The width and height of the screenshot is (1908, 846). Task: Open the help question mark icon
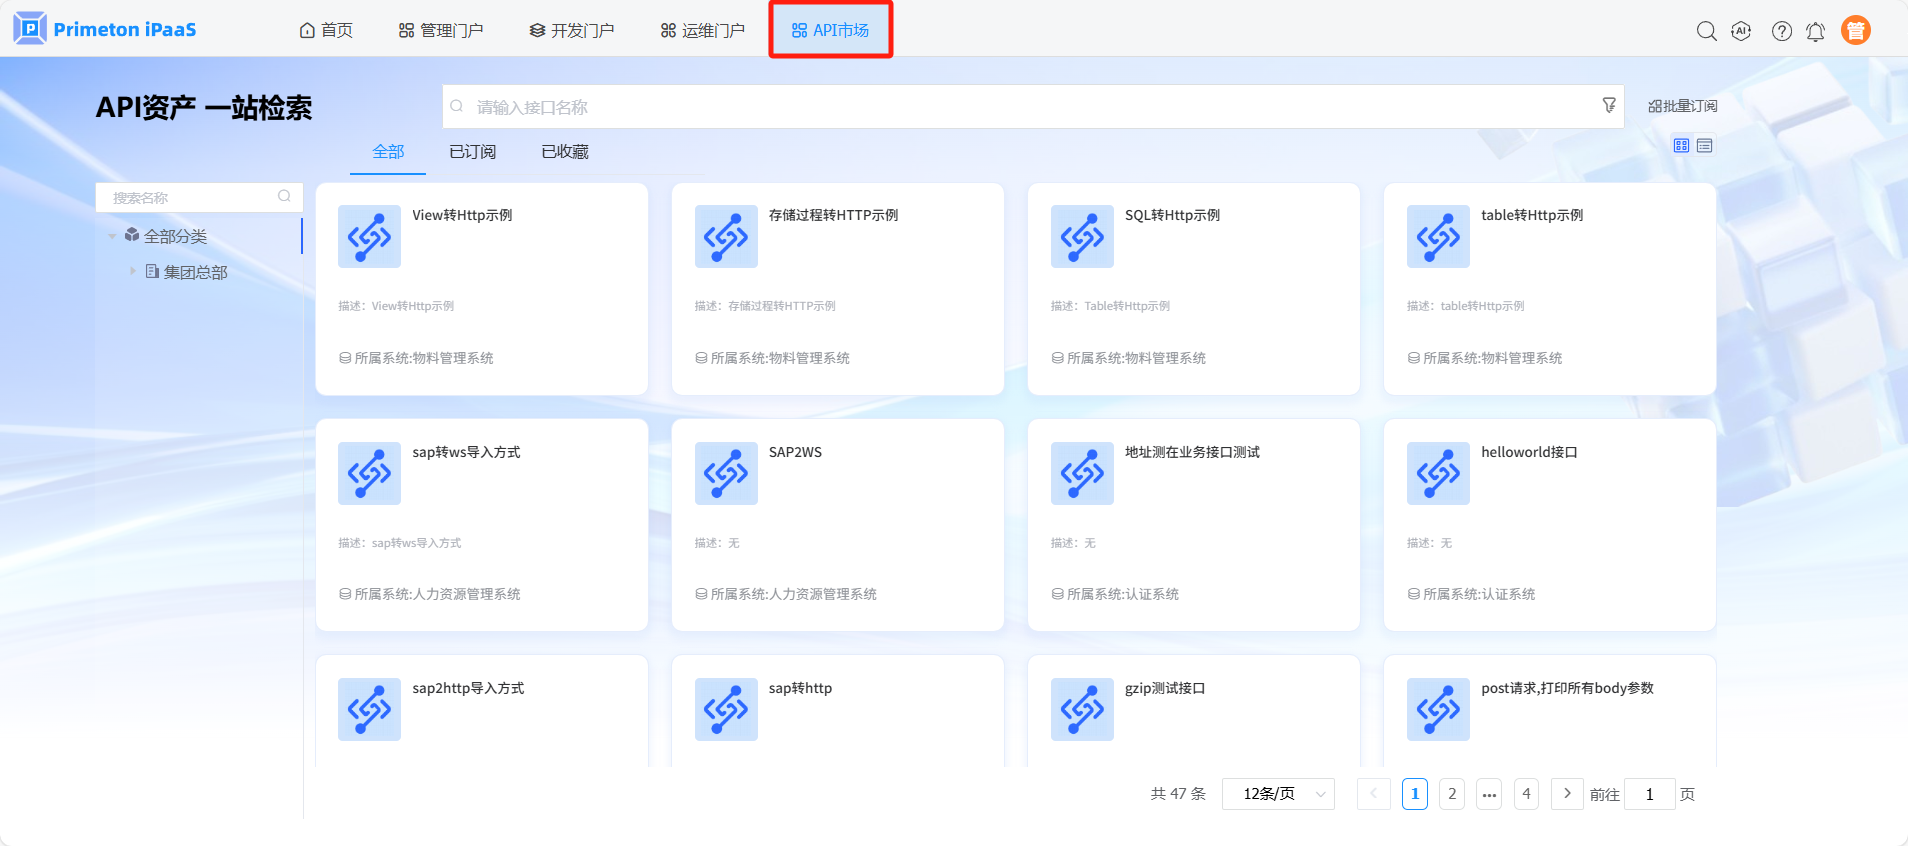tap(1781, 31)
